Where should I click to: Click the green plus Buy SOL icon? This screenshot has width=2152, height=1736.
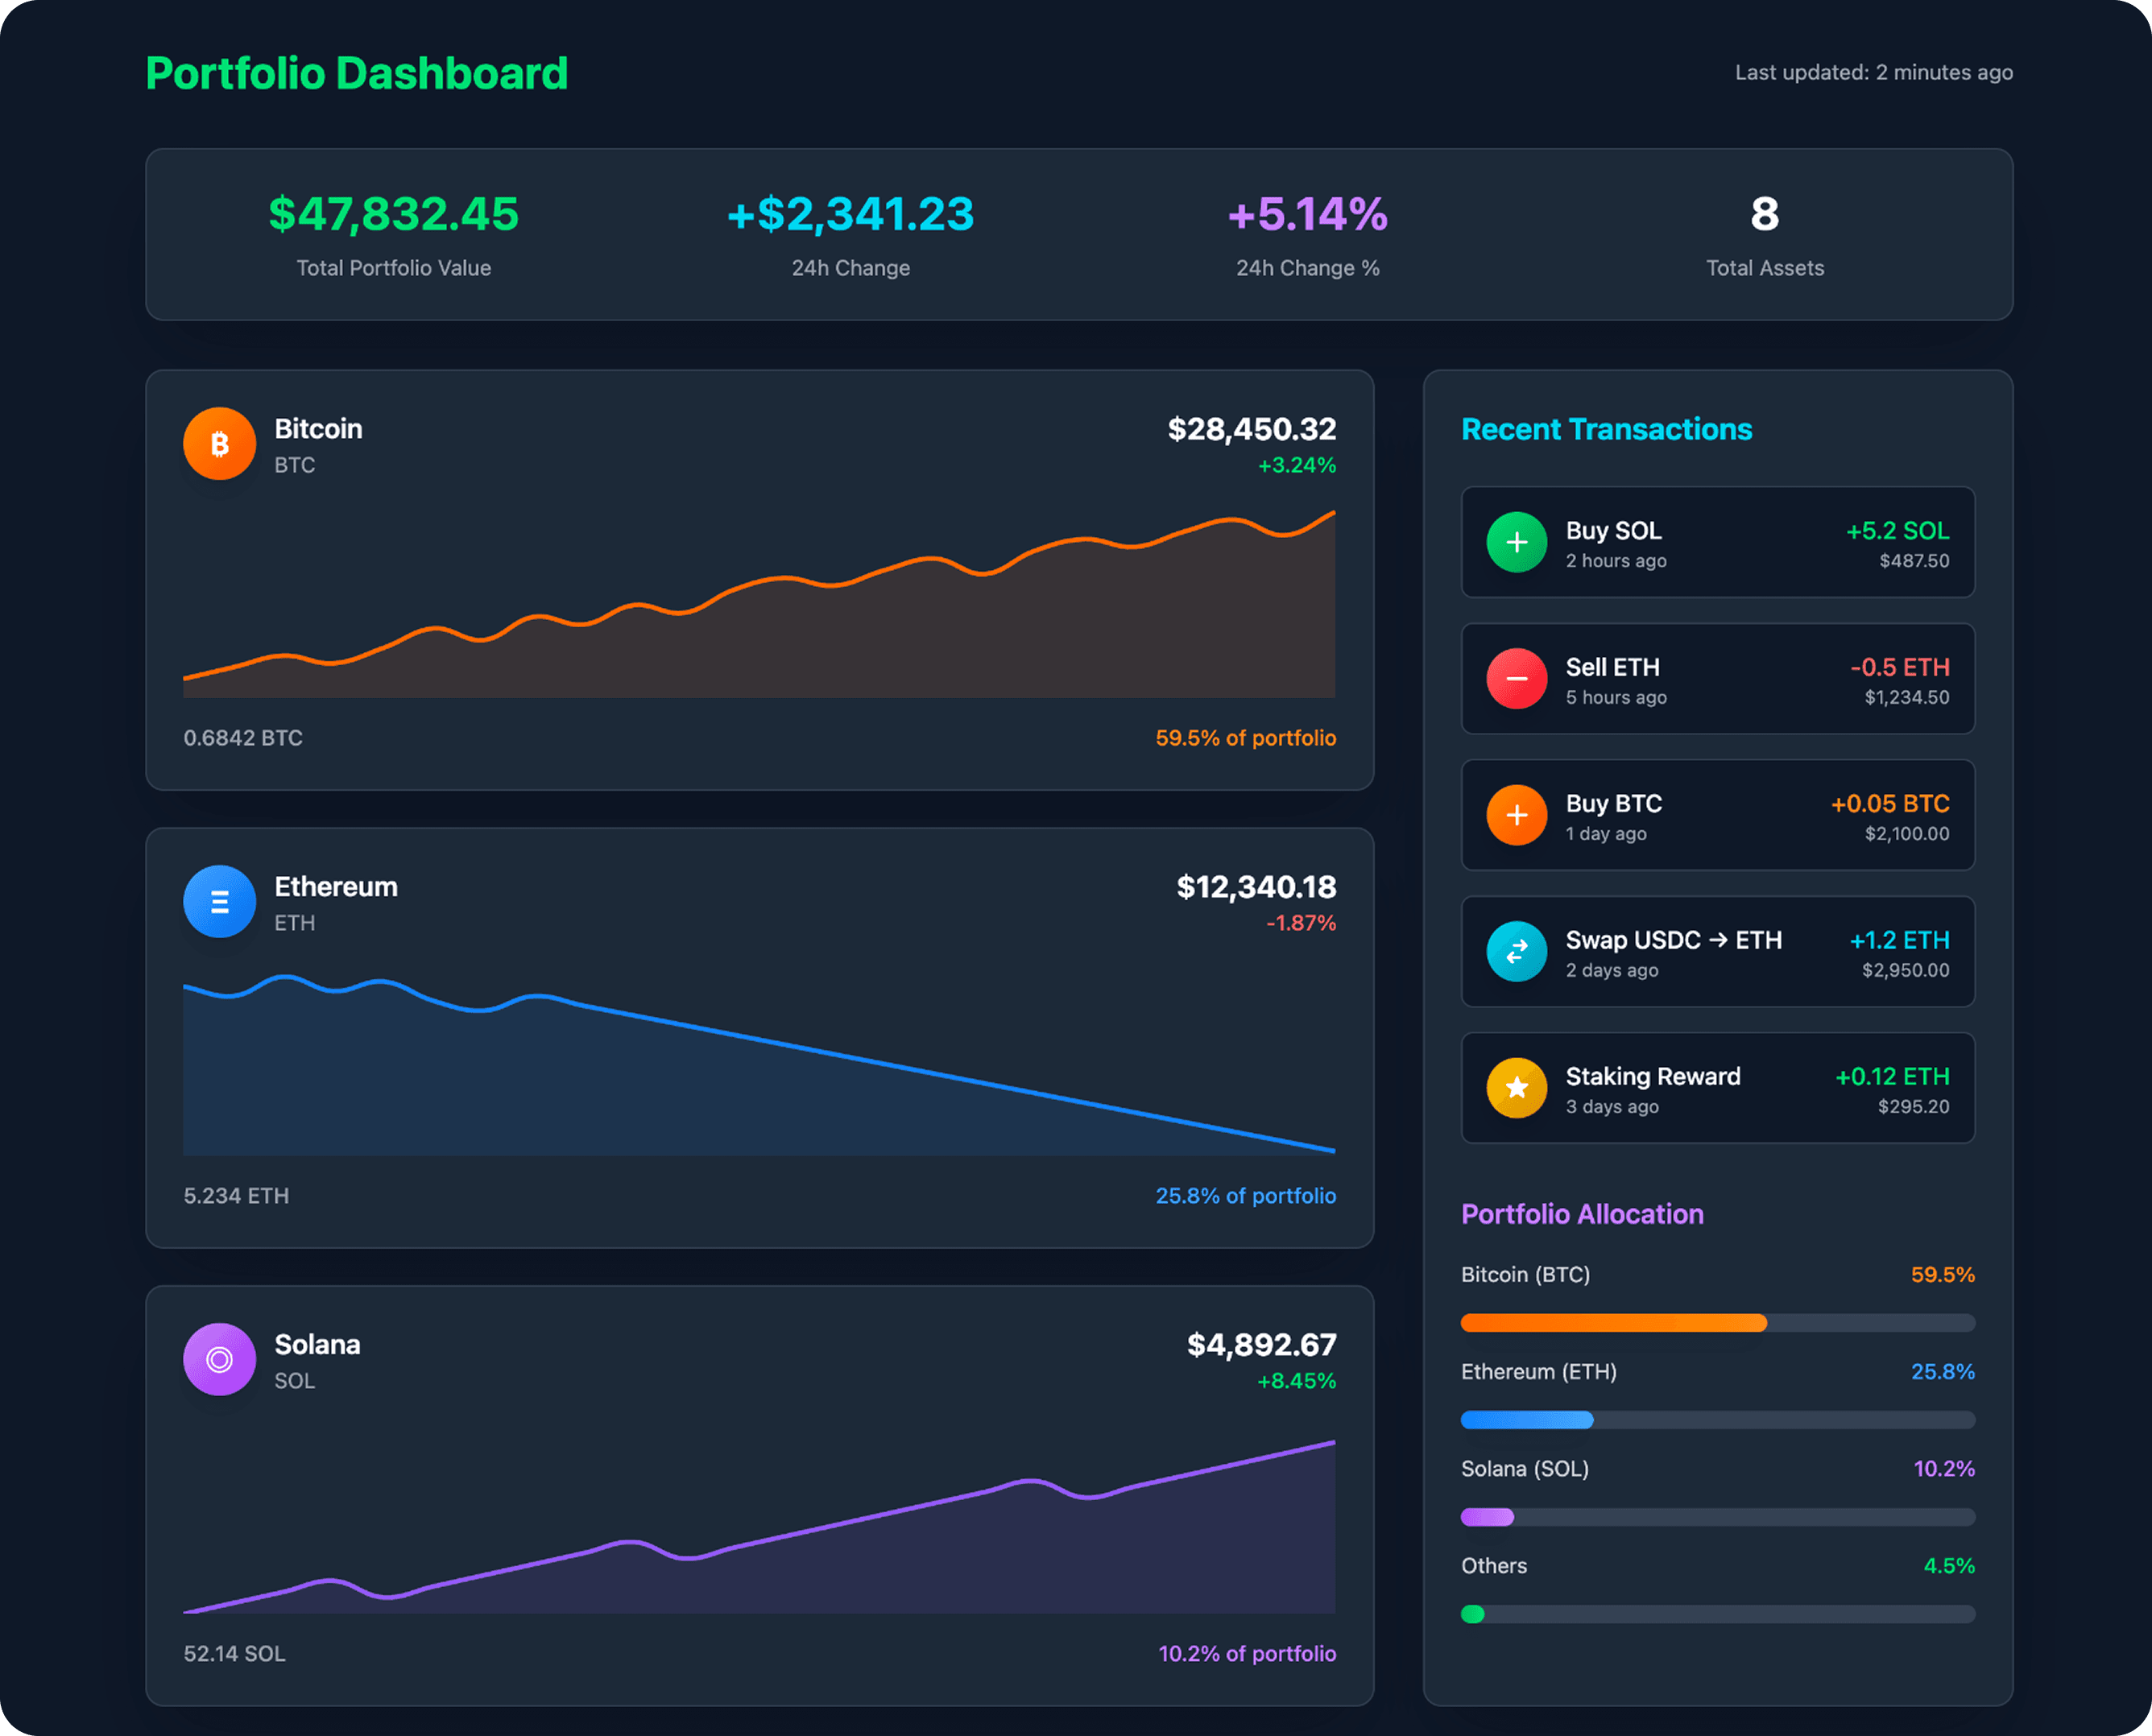point(1516,542)
